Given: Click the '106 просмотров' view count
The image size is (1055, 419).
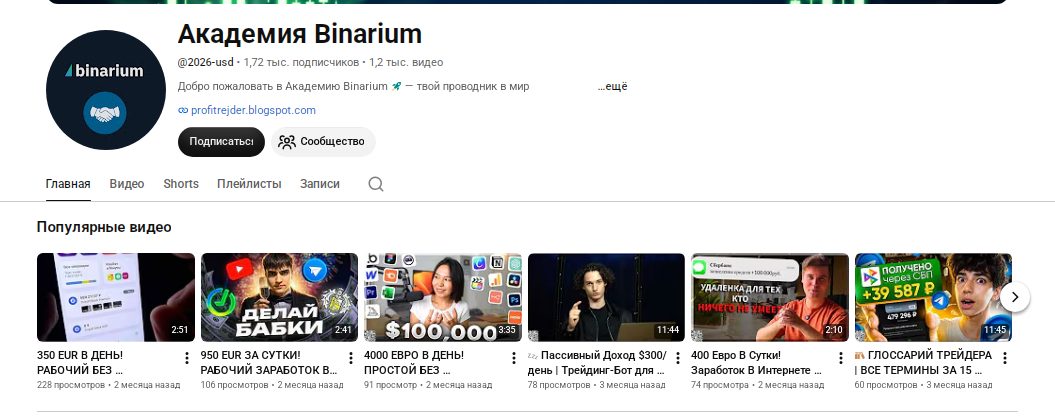Looking at the screenshot, I should [x=234, y=385].
